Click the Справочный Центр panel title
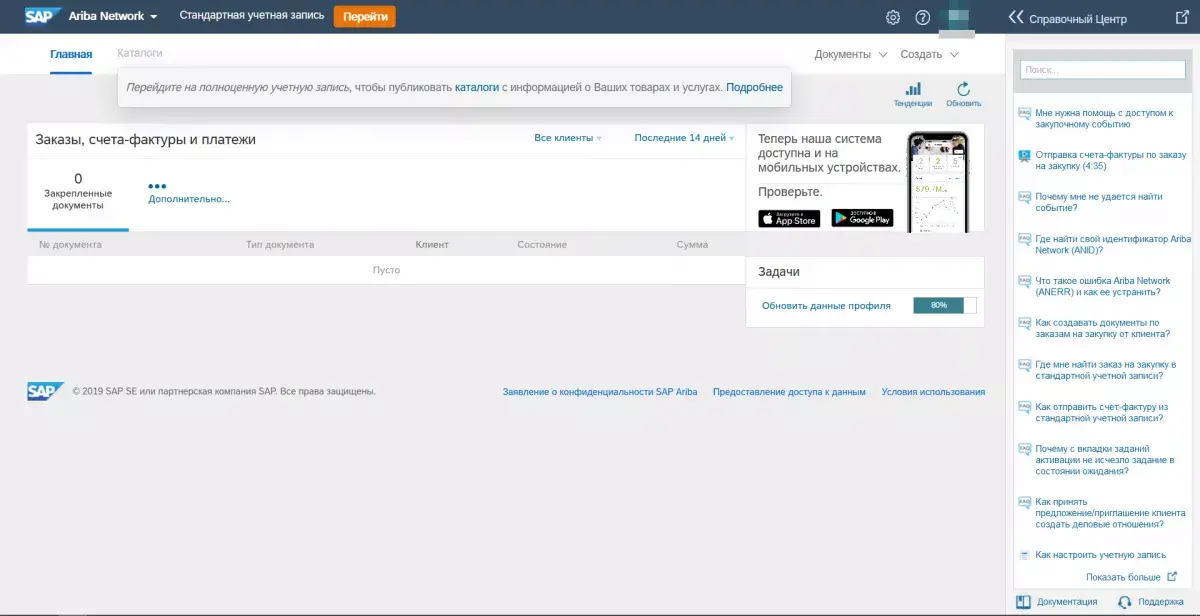The image size is (1200, 616). (x=1078, y=19)
